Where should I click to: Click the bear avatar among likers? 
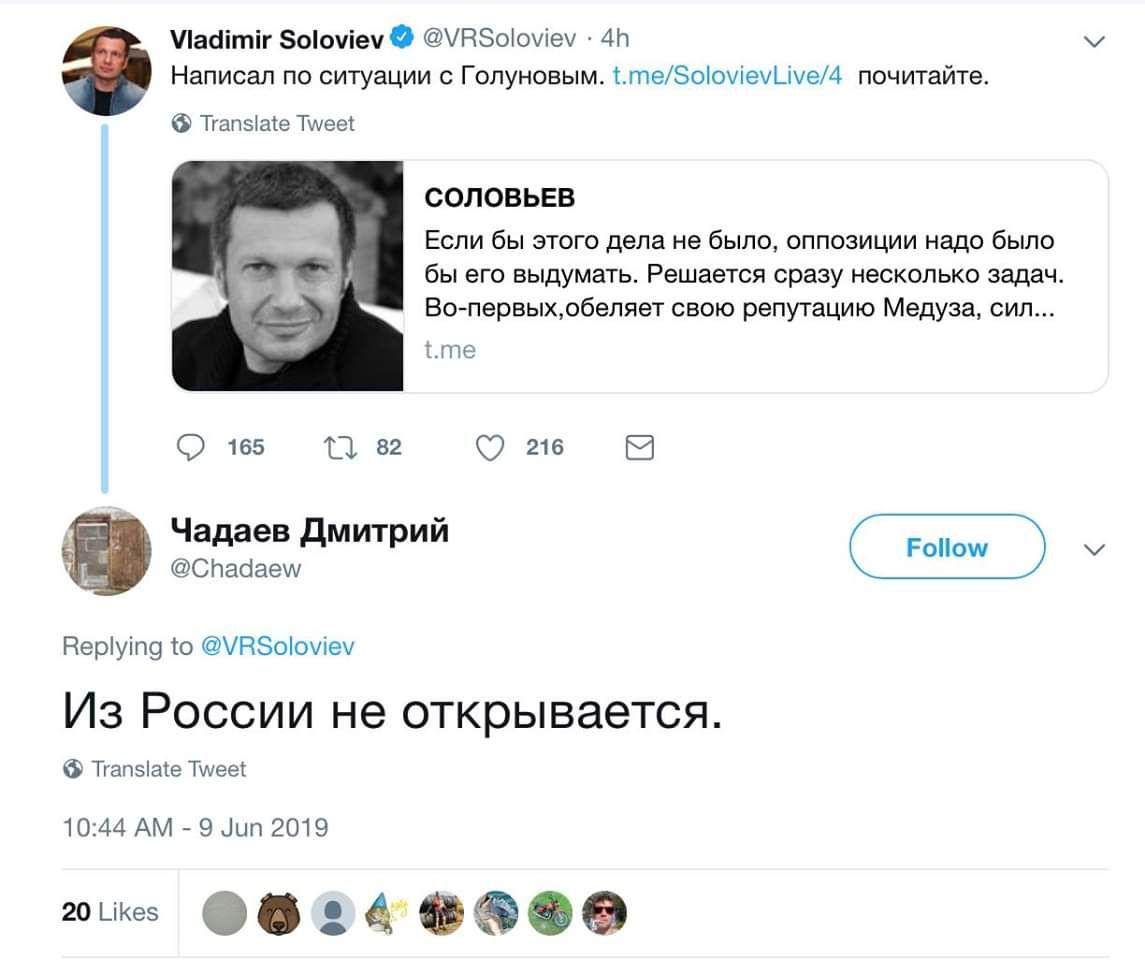pos(278,912)
